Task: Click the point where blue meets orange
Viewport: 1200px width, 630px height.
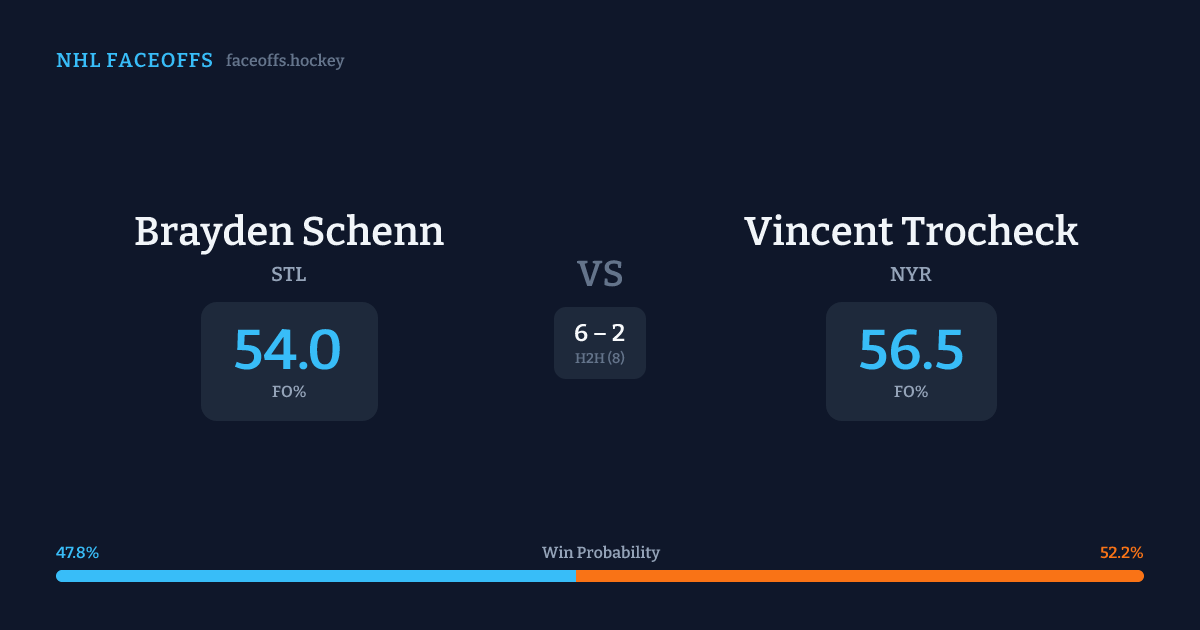Action: click(576, 576)
